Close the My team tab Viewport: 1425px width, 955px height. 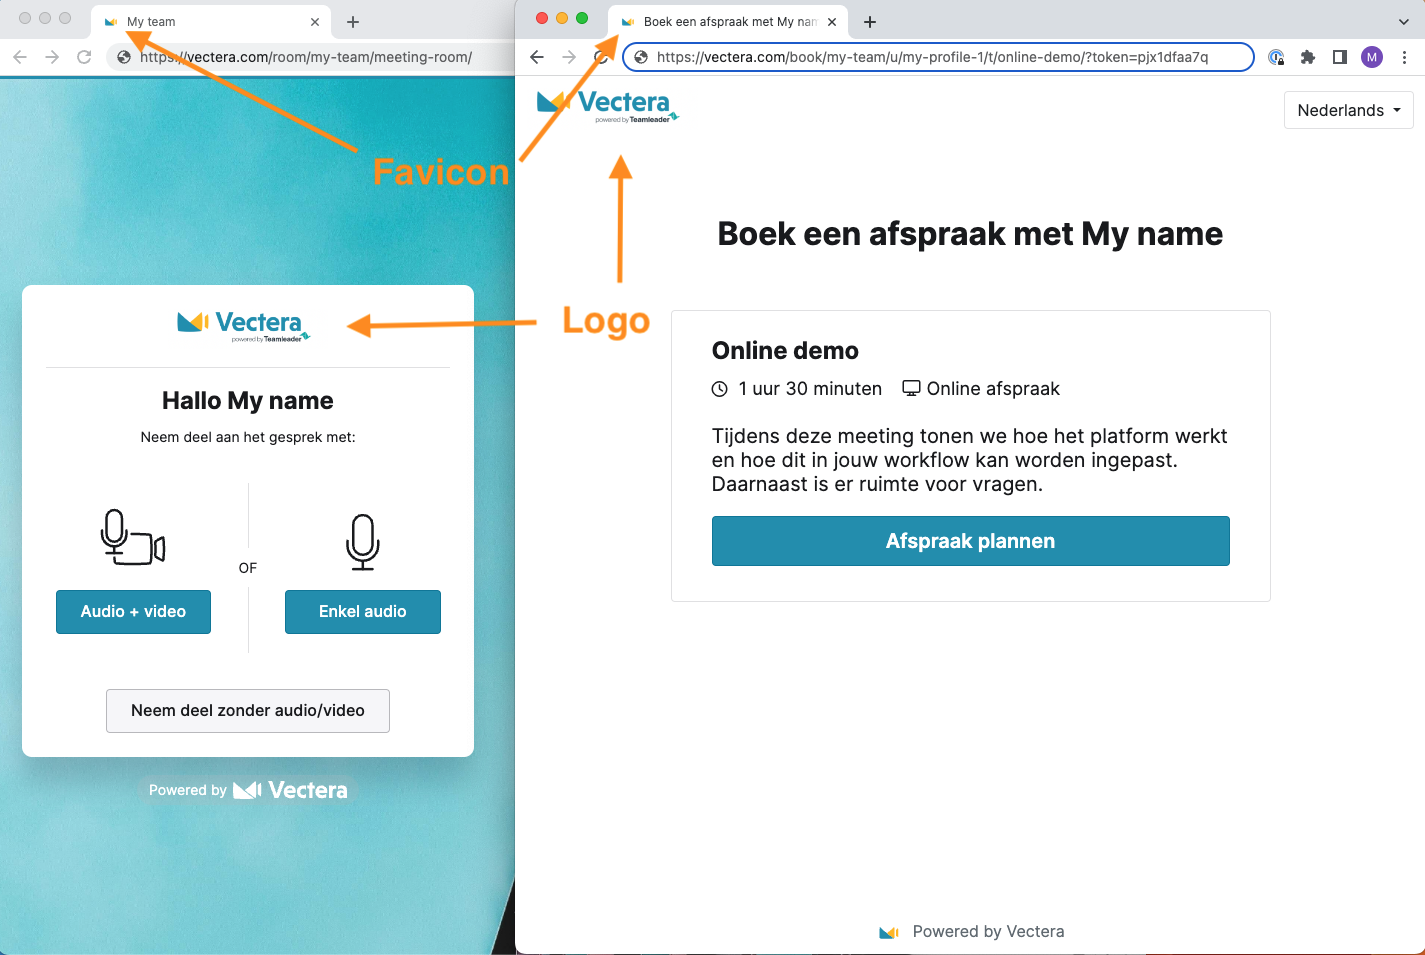(315, 21)
